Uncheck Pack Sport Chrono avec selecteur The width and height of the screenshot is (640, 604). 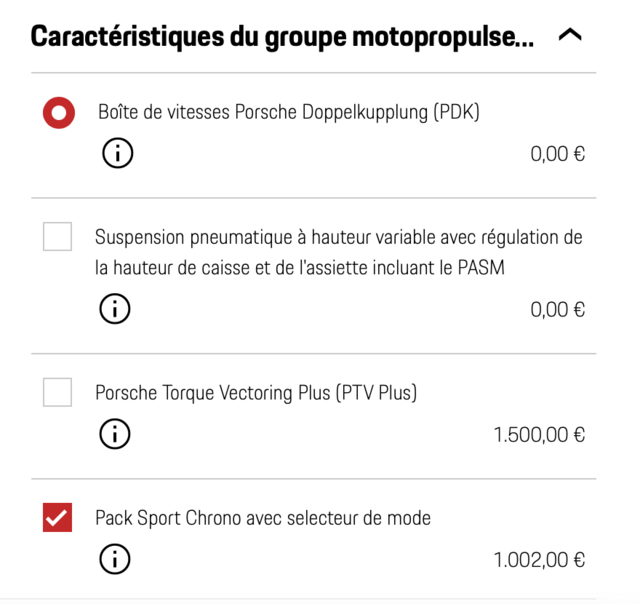tap(58, 517)
